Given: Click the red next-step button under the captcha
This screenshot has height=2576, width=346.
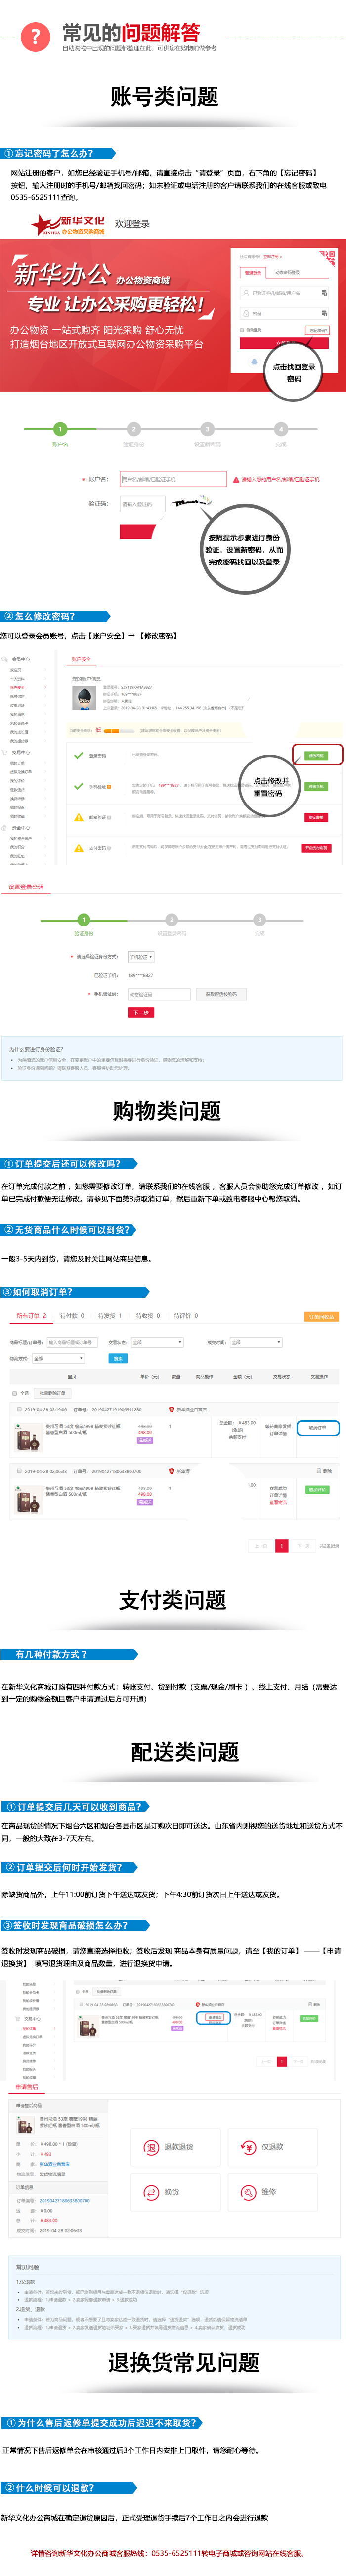Looking at the screenshot, I should click(137, 532).
